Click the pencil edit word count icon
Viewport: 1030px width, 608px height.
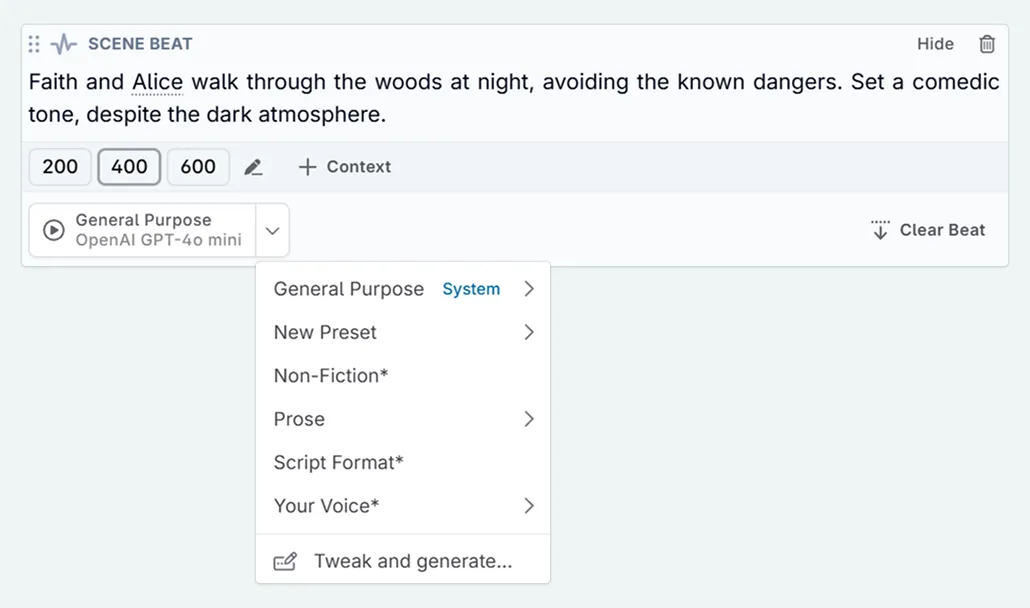pos(254,167)
